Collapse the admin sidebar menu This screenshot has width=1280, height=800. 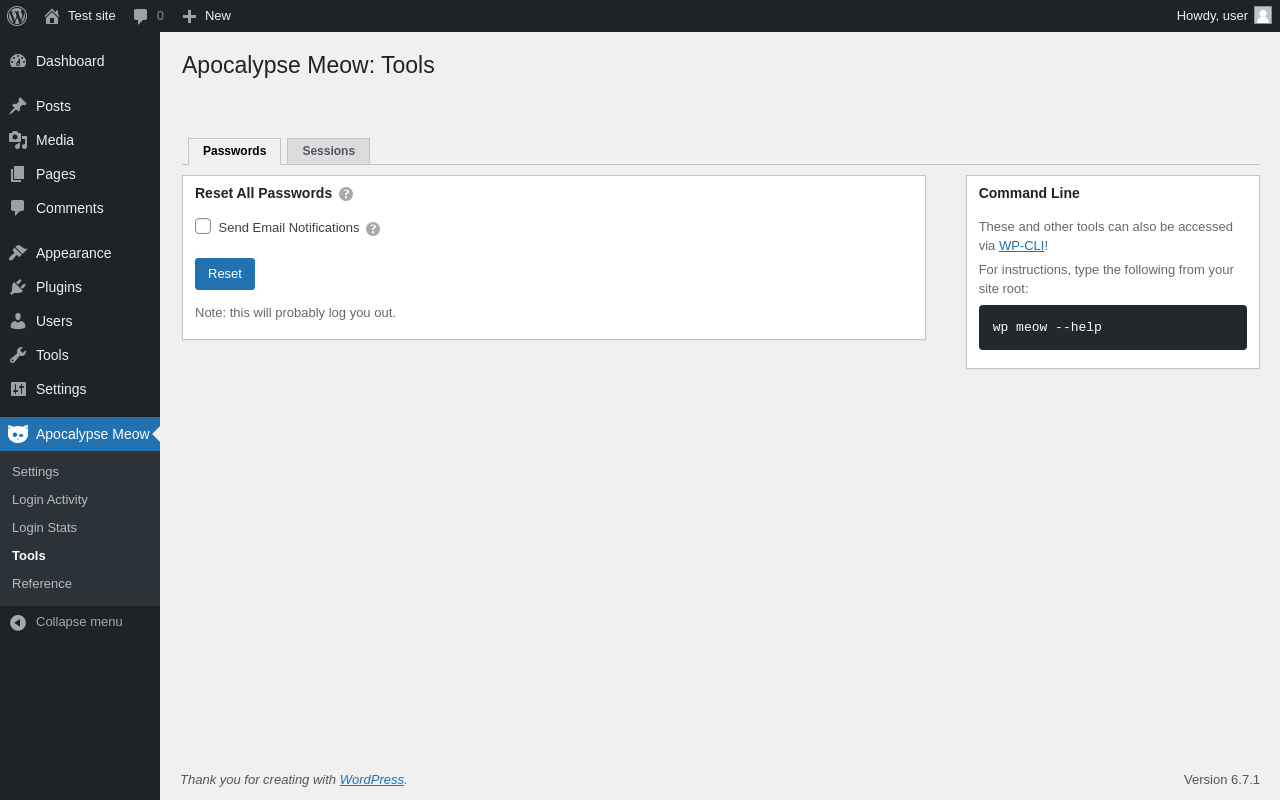point(66,622)
